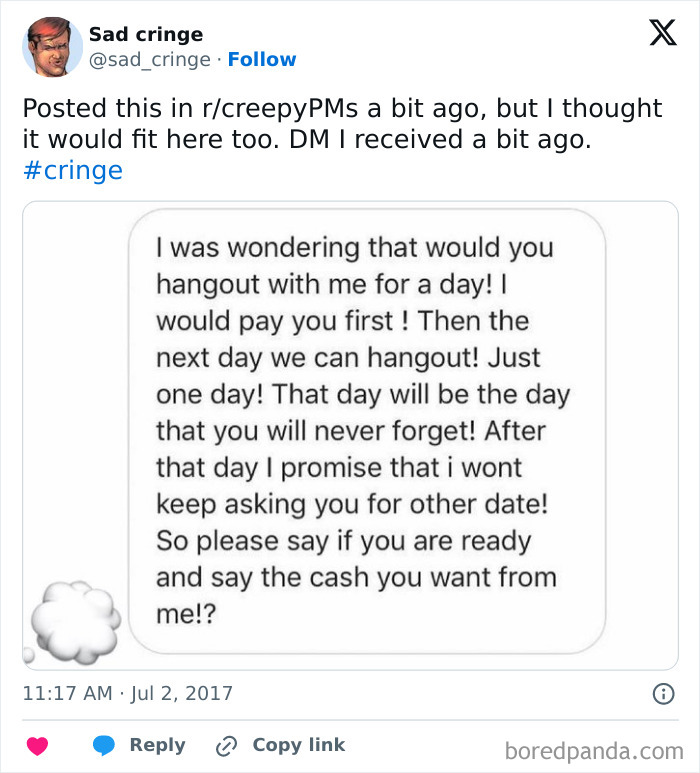Screen dimensions: 700x773
Task: Click the tweet line about DM I received
Action: coord(307,140)
